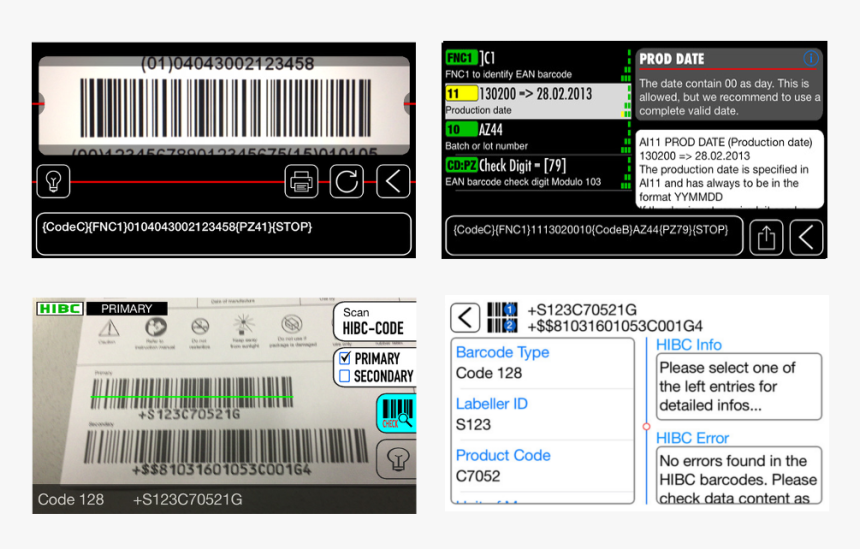This screenshot has width=860, height=549.
Task: Click the AI11 PROD DATE description box
Action: 729,169
